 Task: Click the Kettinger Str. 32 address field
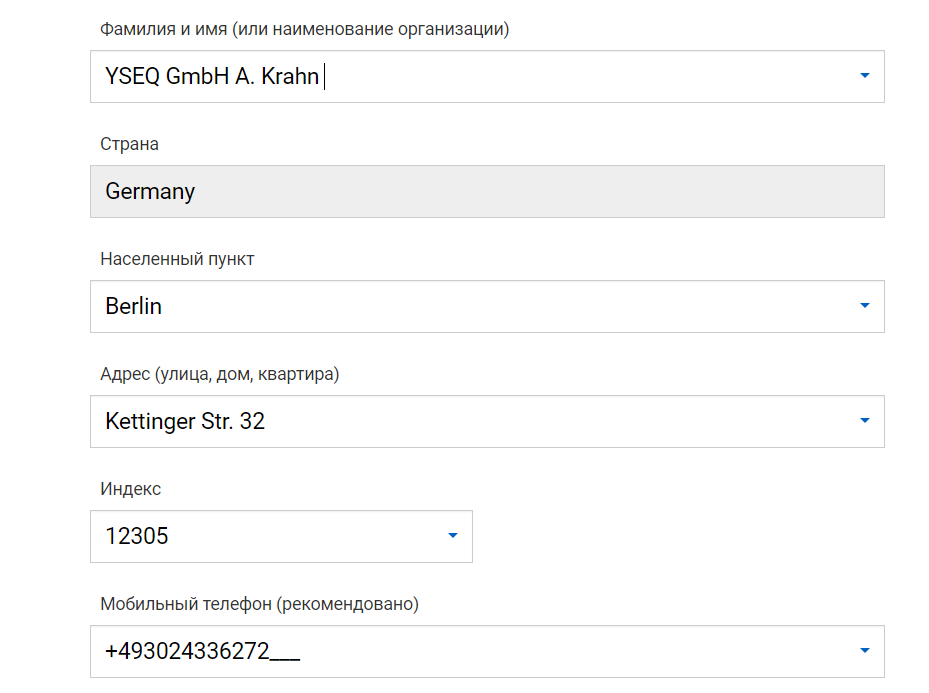click(x=487, y=421)
